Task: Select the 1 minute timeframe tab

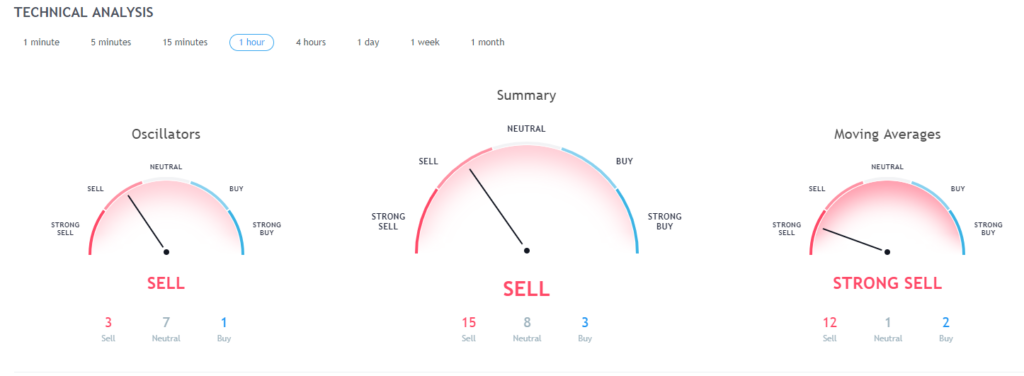Action: [x=41, y=42]
